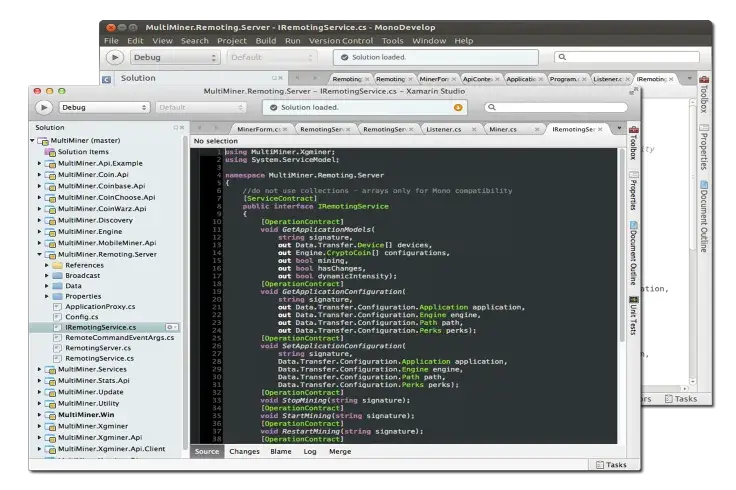The height and width of the screenshot is (490, 736).
Task: Open the Properties side pad in Xamarin Studio
Action: 633,191
